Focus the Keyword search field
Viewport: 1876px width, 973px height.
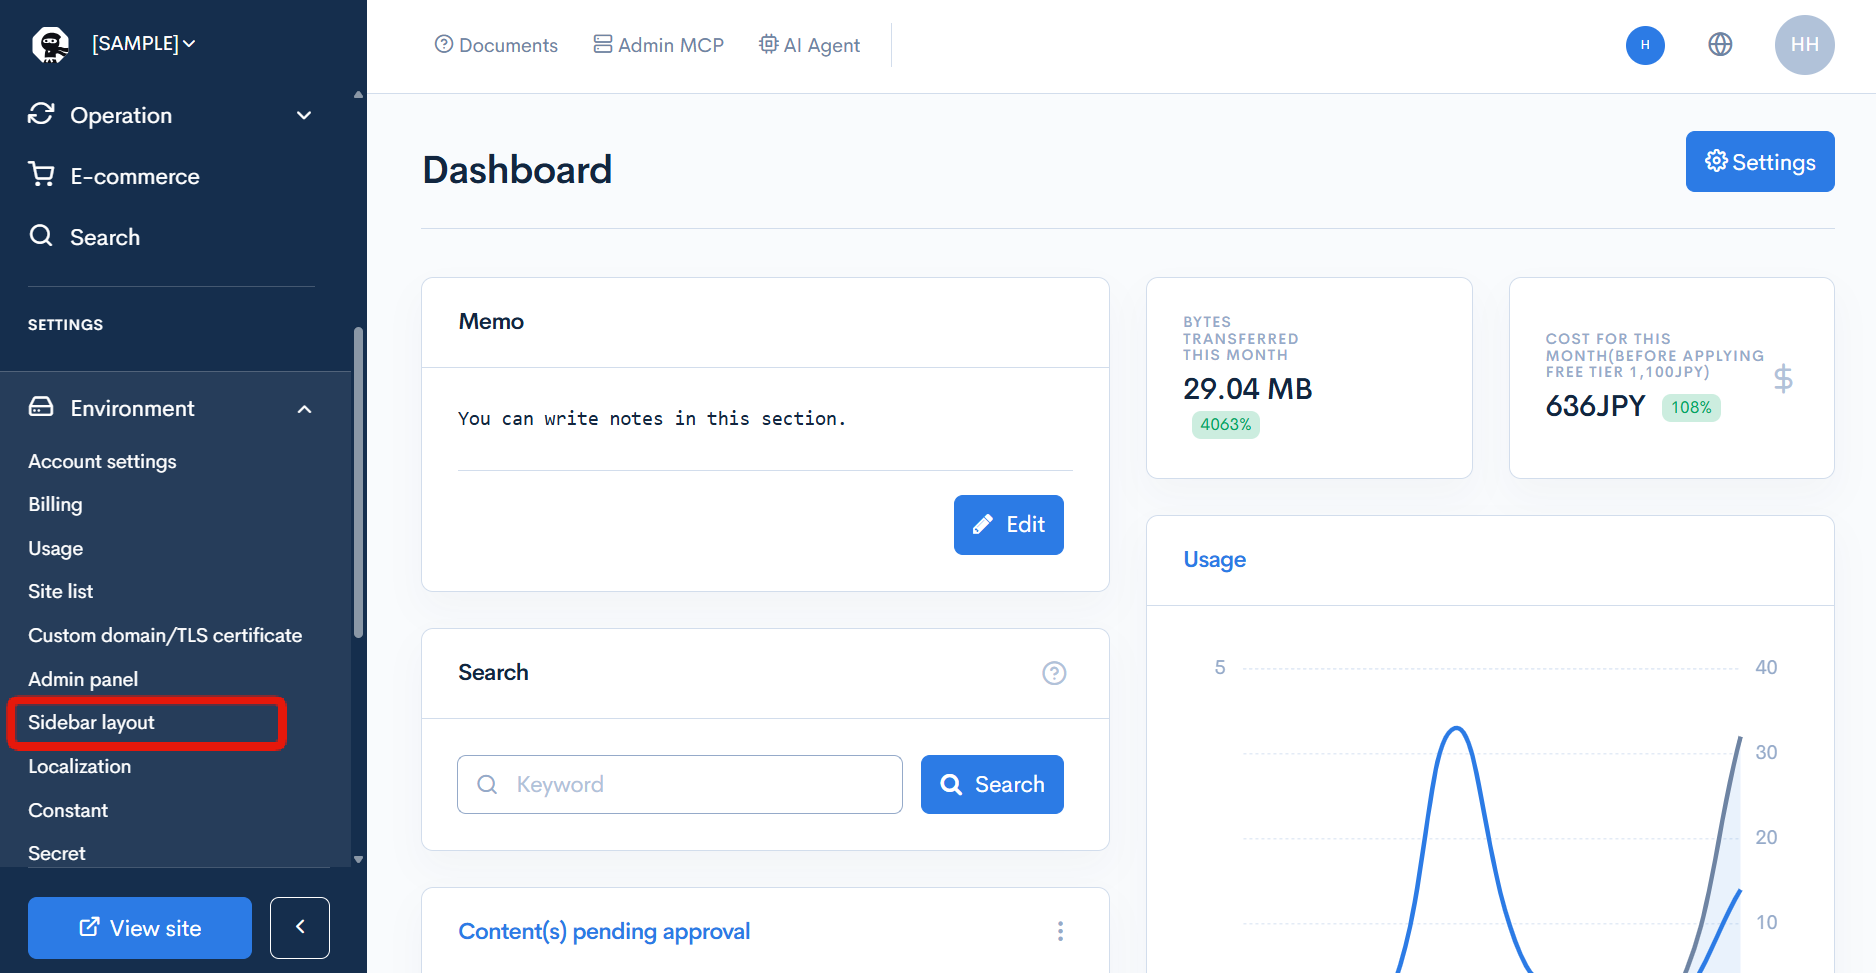680,785
